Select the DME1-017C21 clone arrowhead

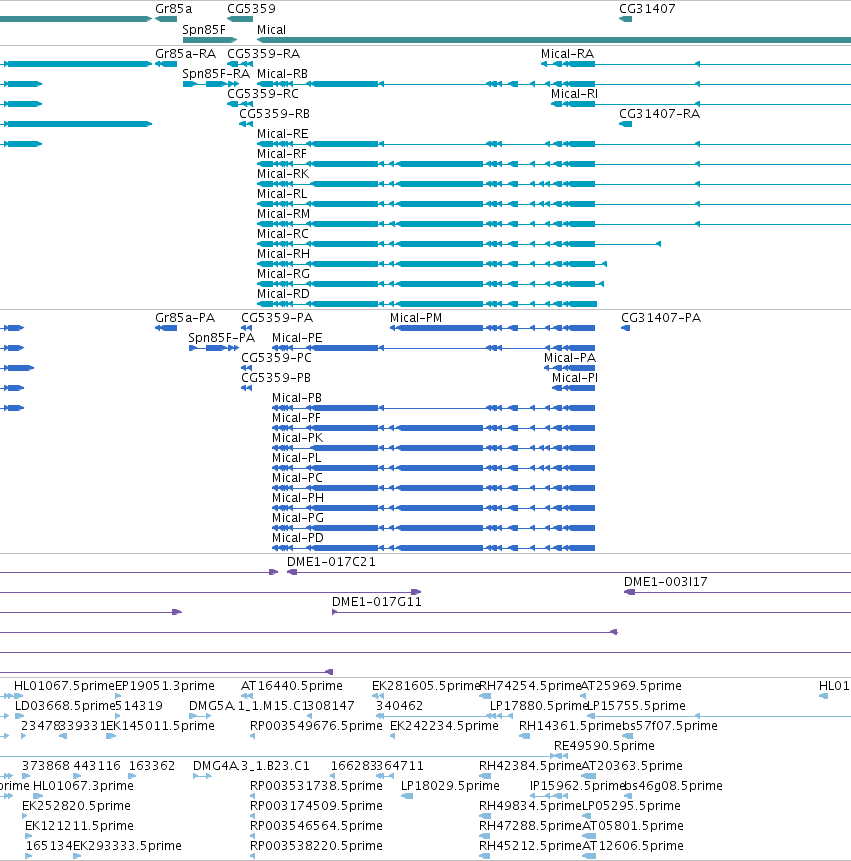292,572
